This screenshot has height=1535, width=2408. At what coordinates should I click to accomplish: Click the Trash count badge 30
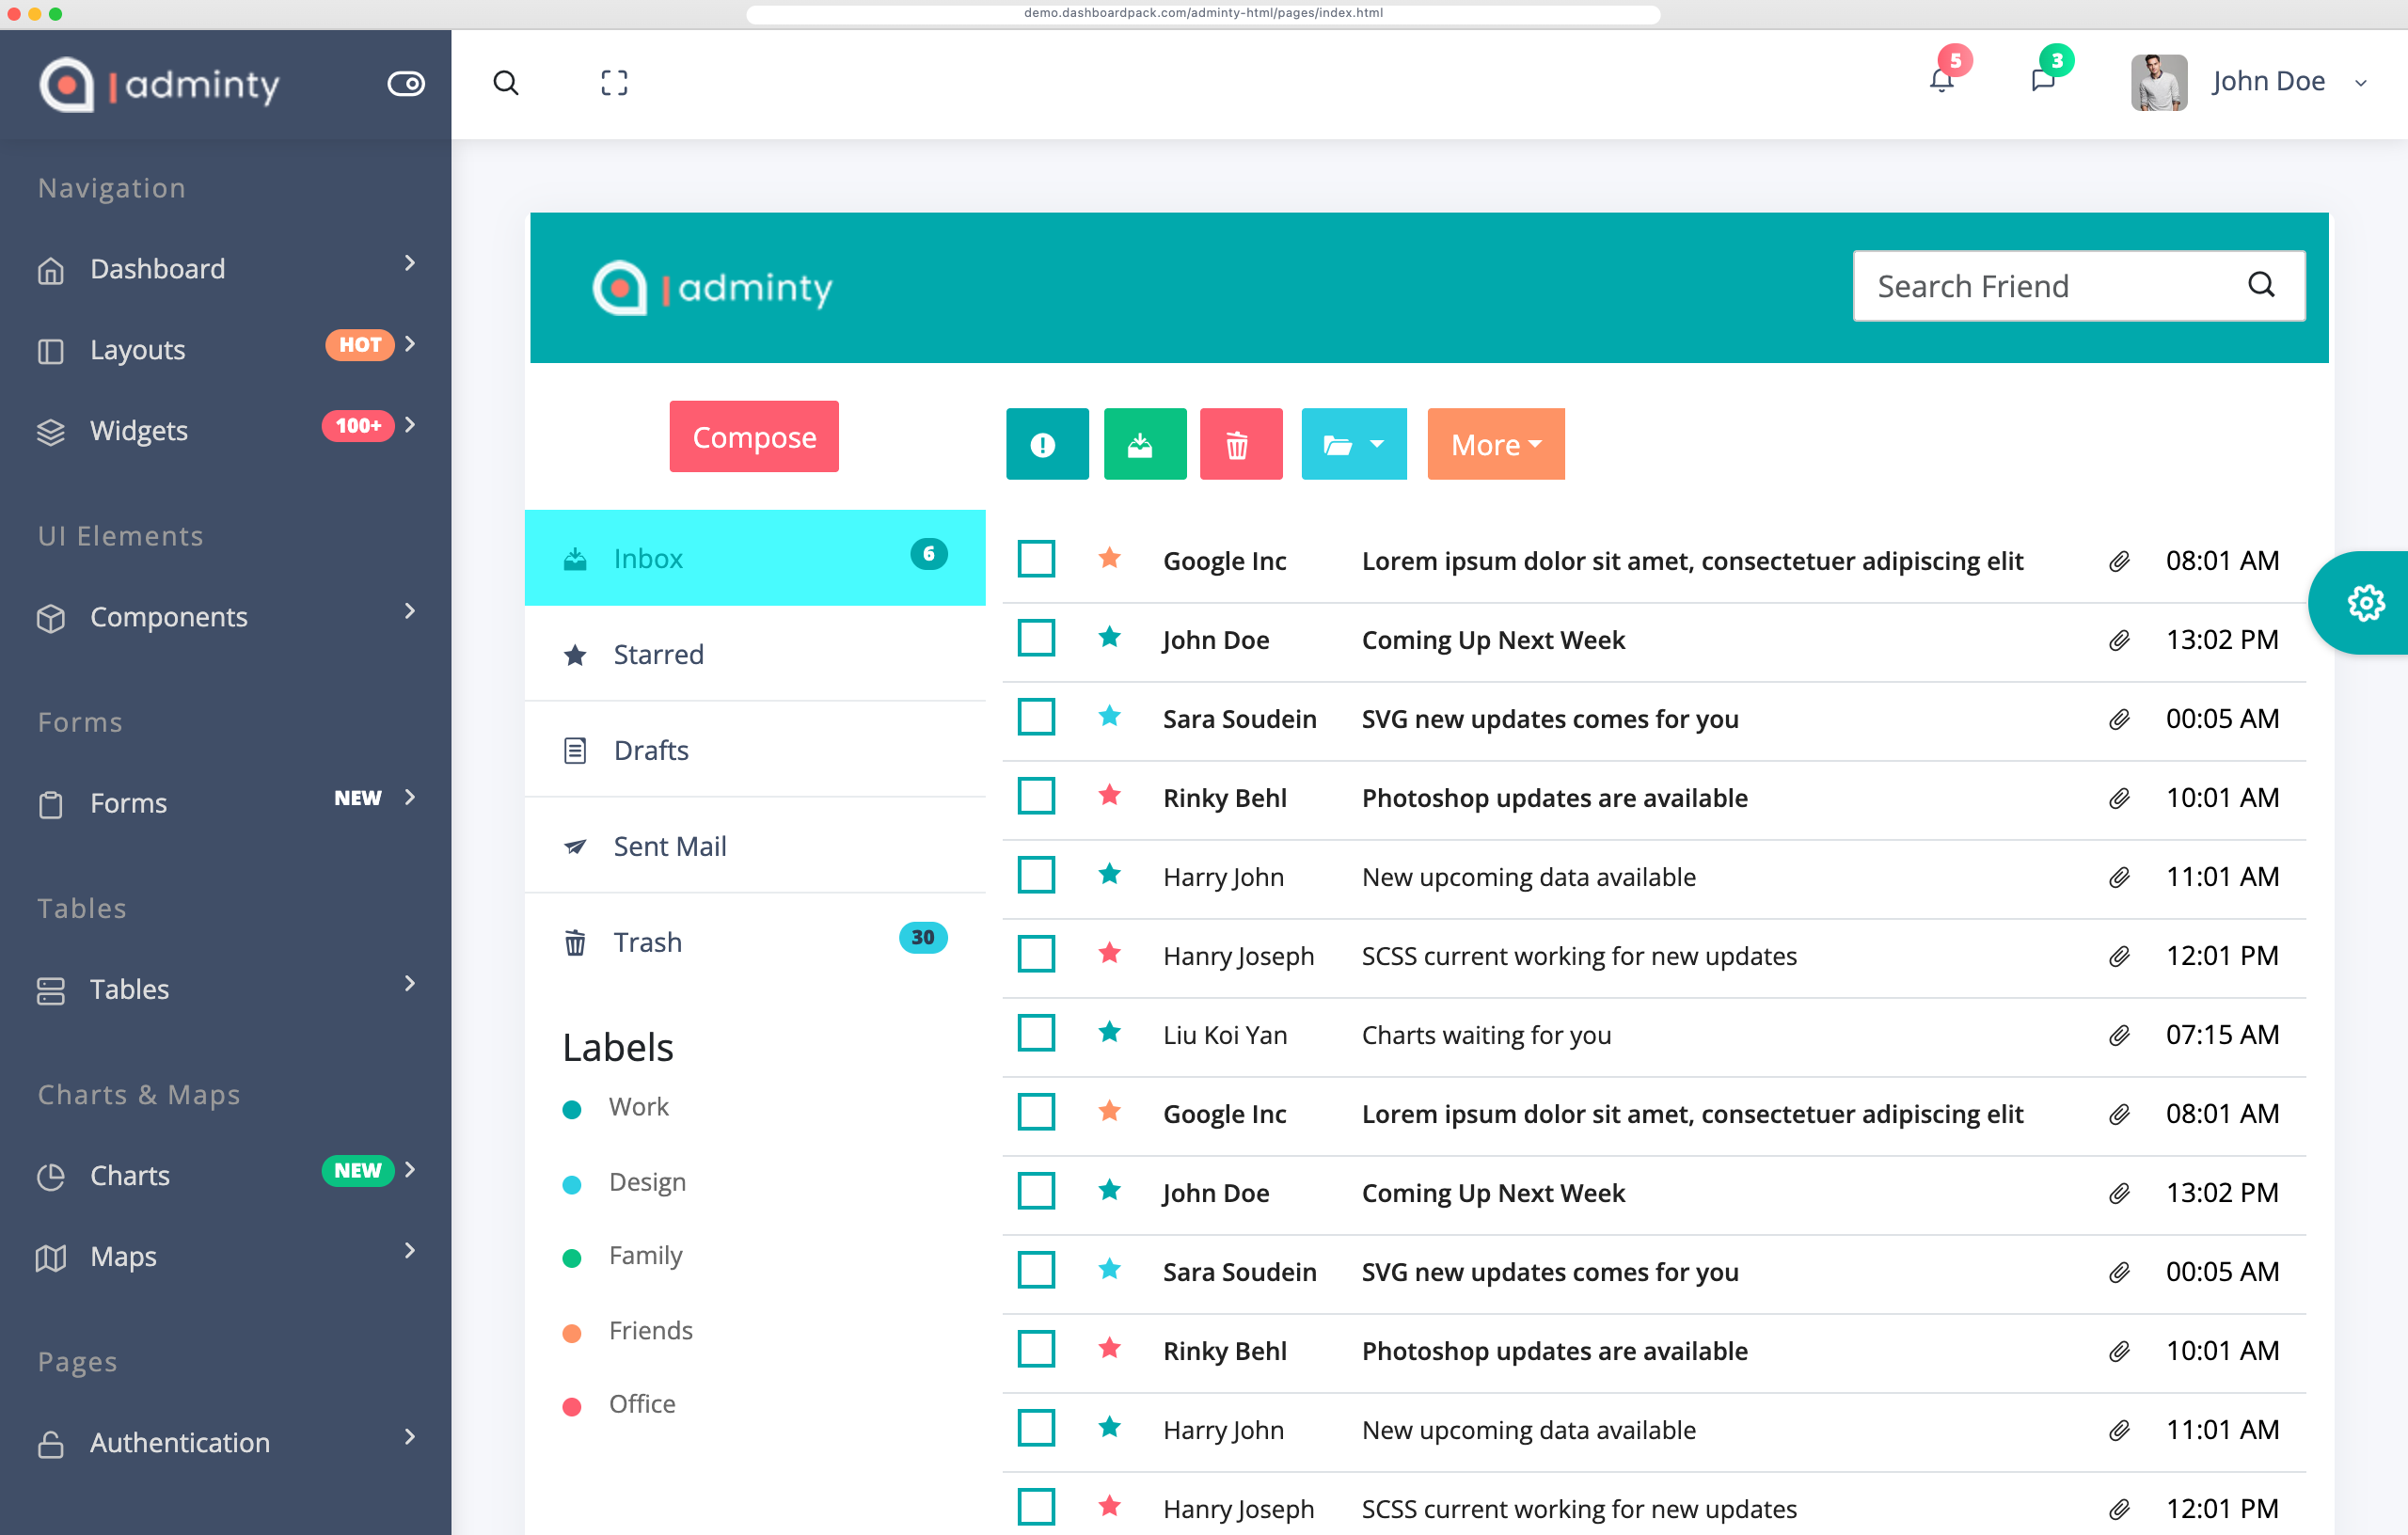point(923,938)
